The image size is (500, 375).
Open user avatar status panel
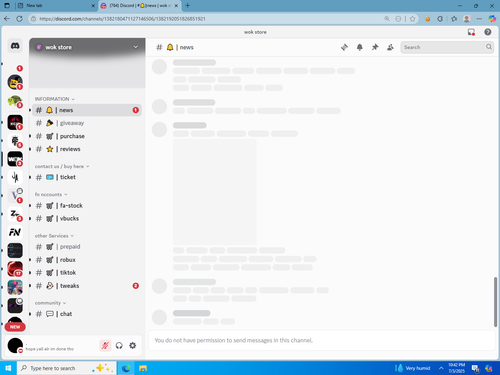[x=15, y=346]
